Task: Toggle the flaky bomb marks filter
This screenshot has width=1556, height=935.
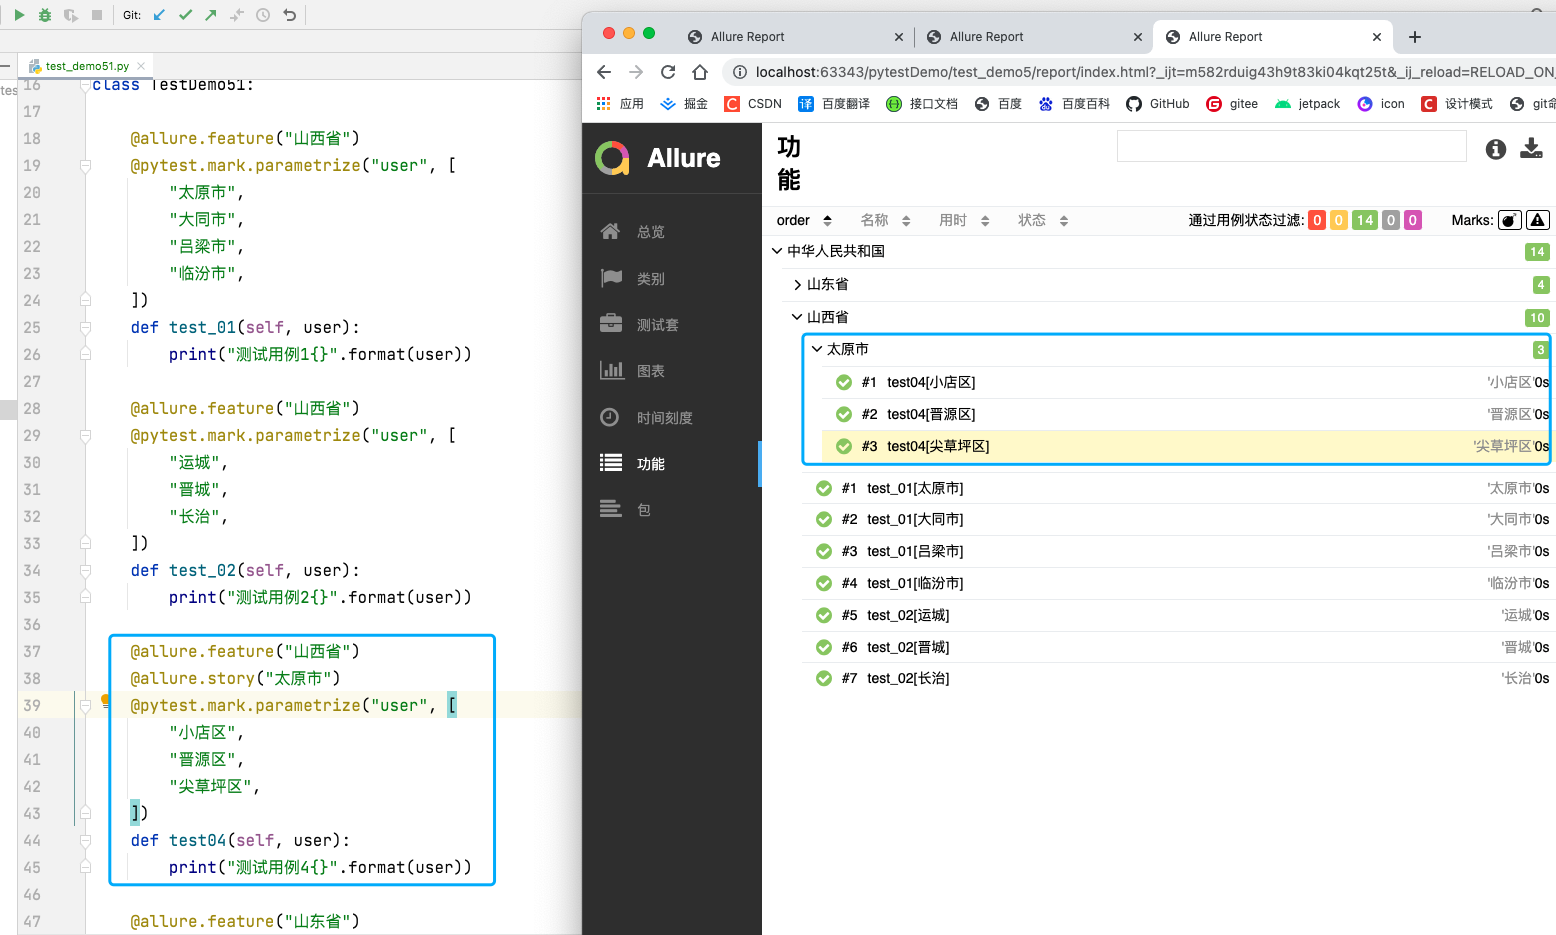Action: (x=1510, y=220)
